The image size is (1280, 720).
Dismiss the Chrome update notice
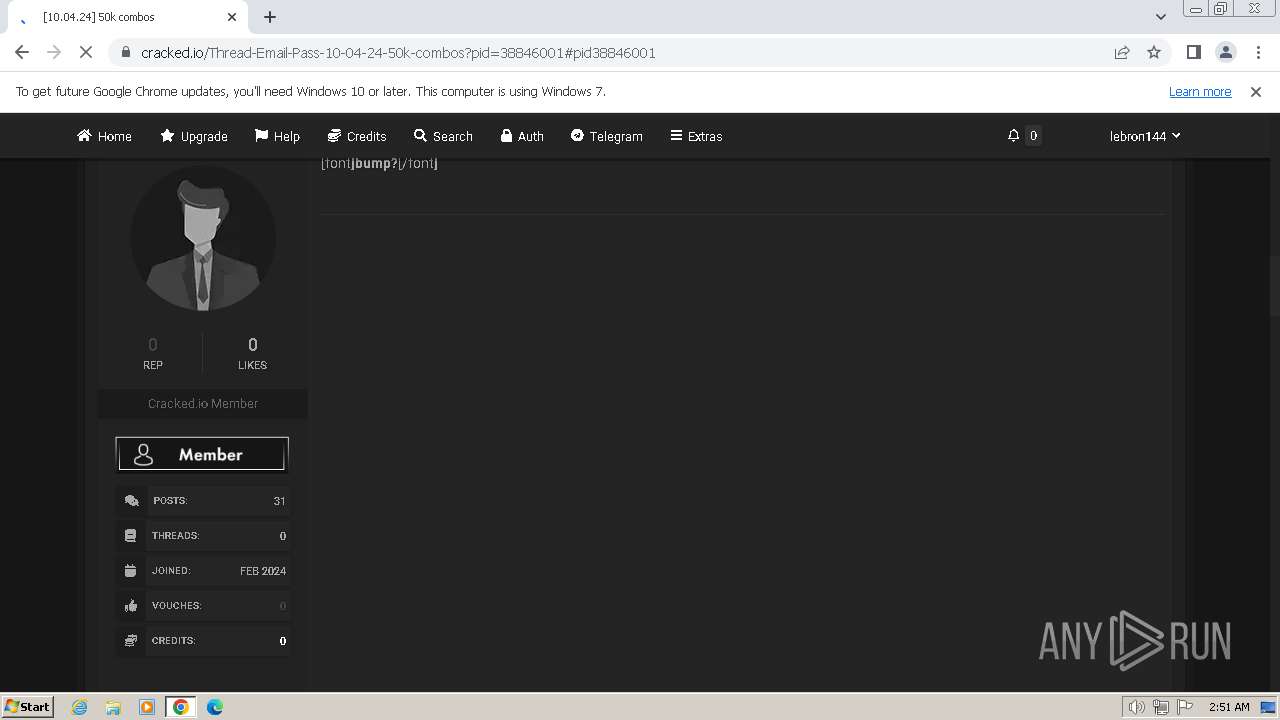point(1256,91)
